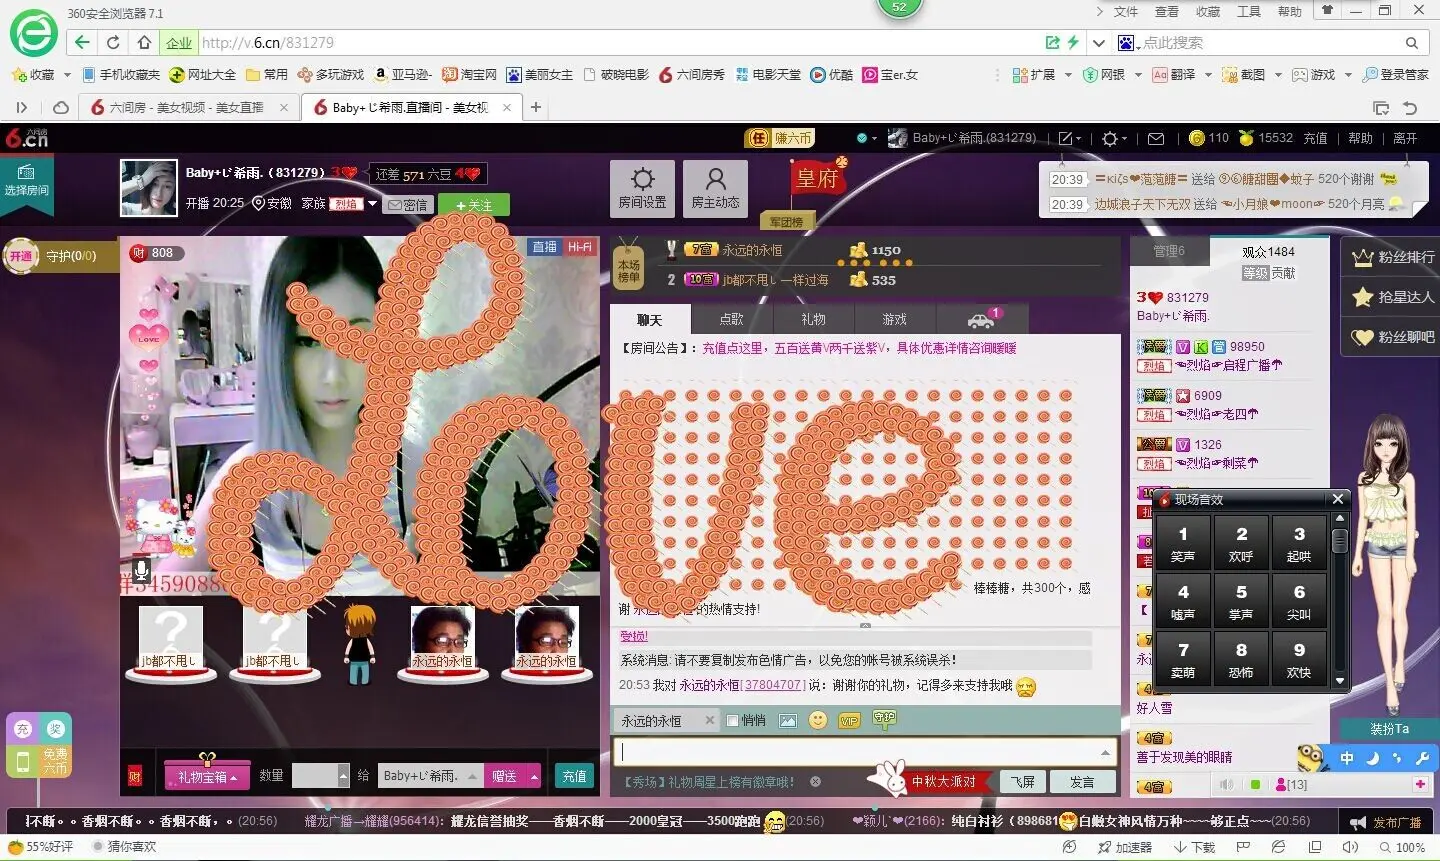Switch to the 点歌 song request tab
The image size is (1440, 861).
(x=732, y=319)
